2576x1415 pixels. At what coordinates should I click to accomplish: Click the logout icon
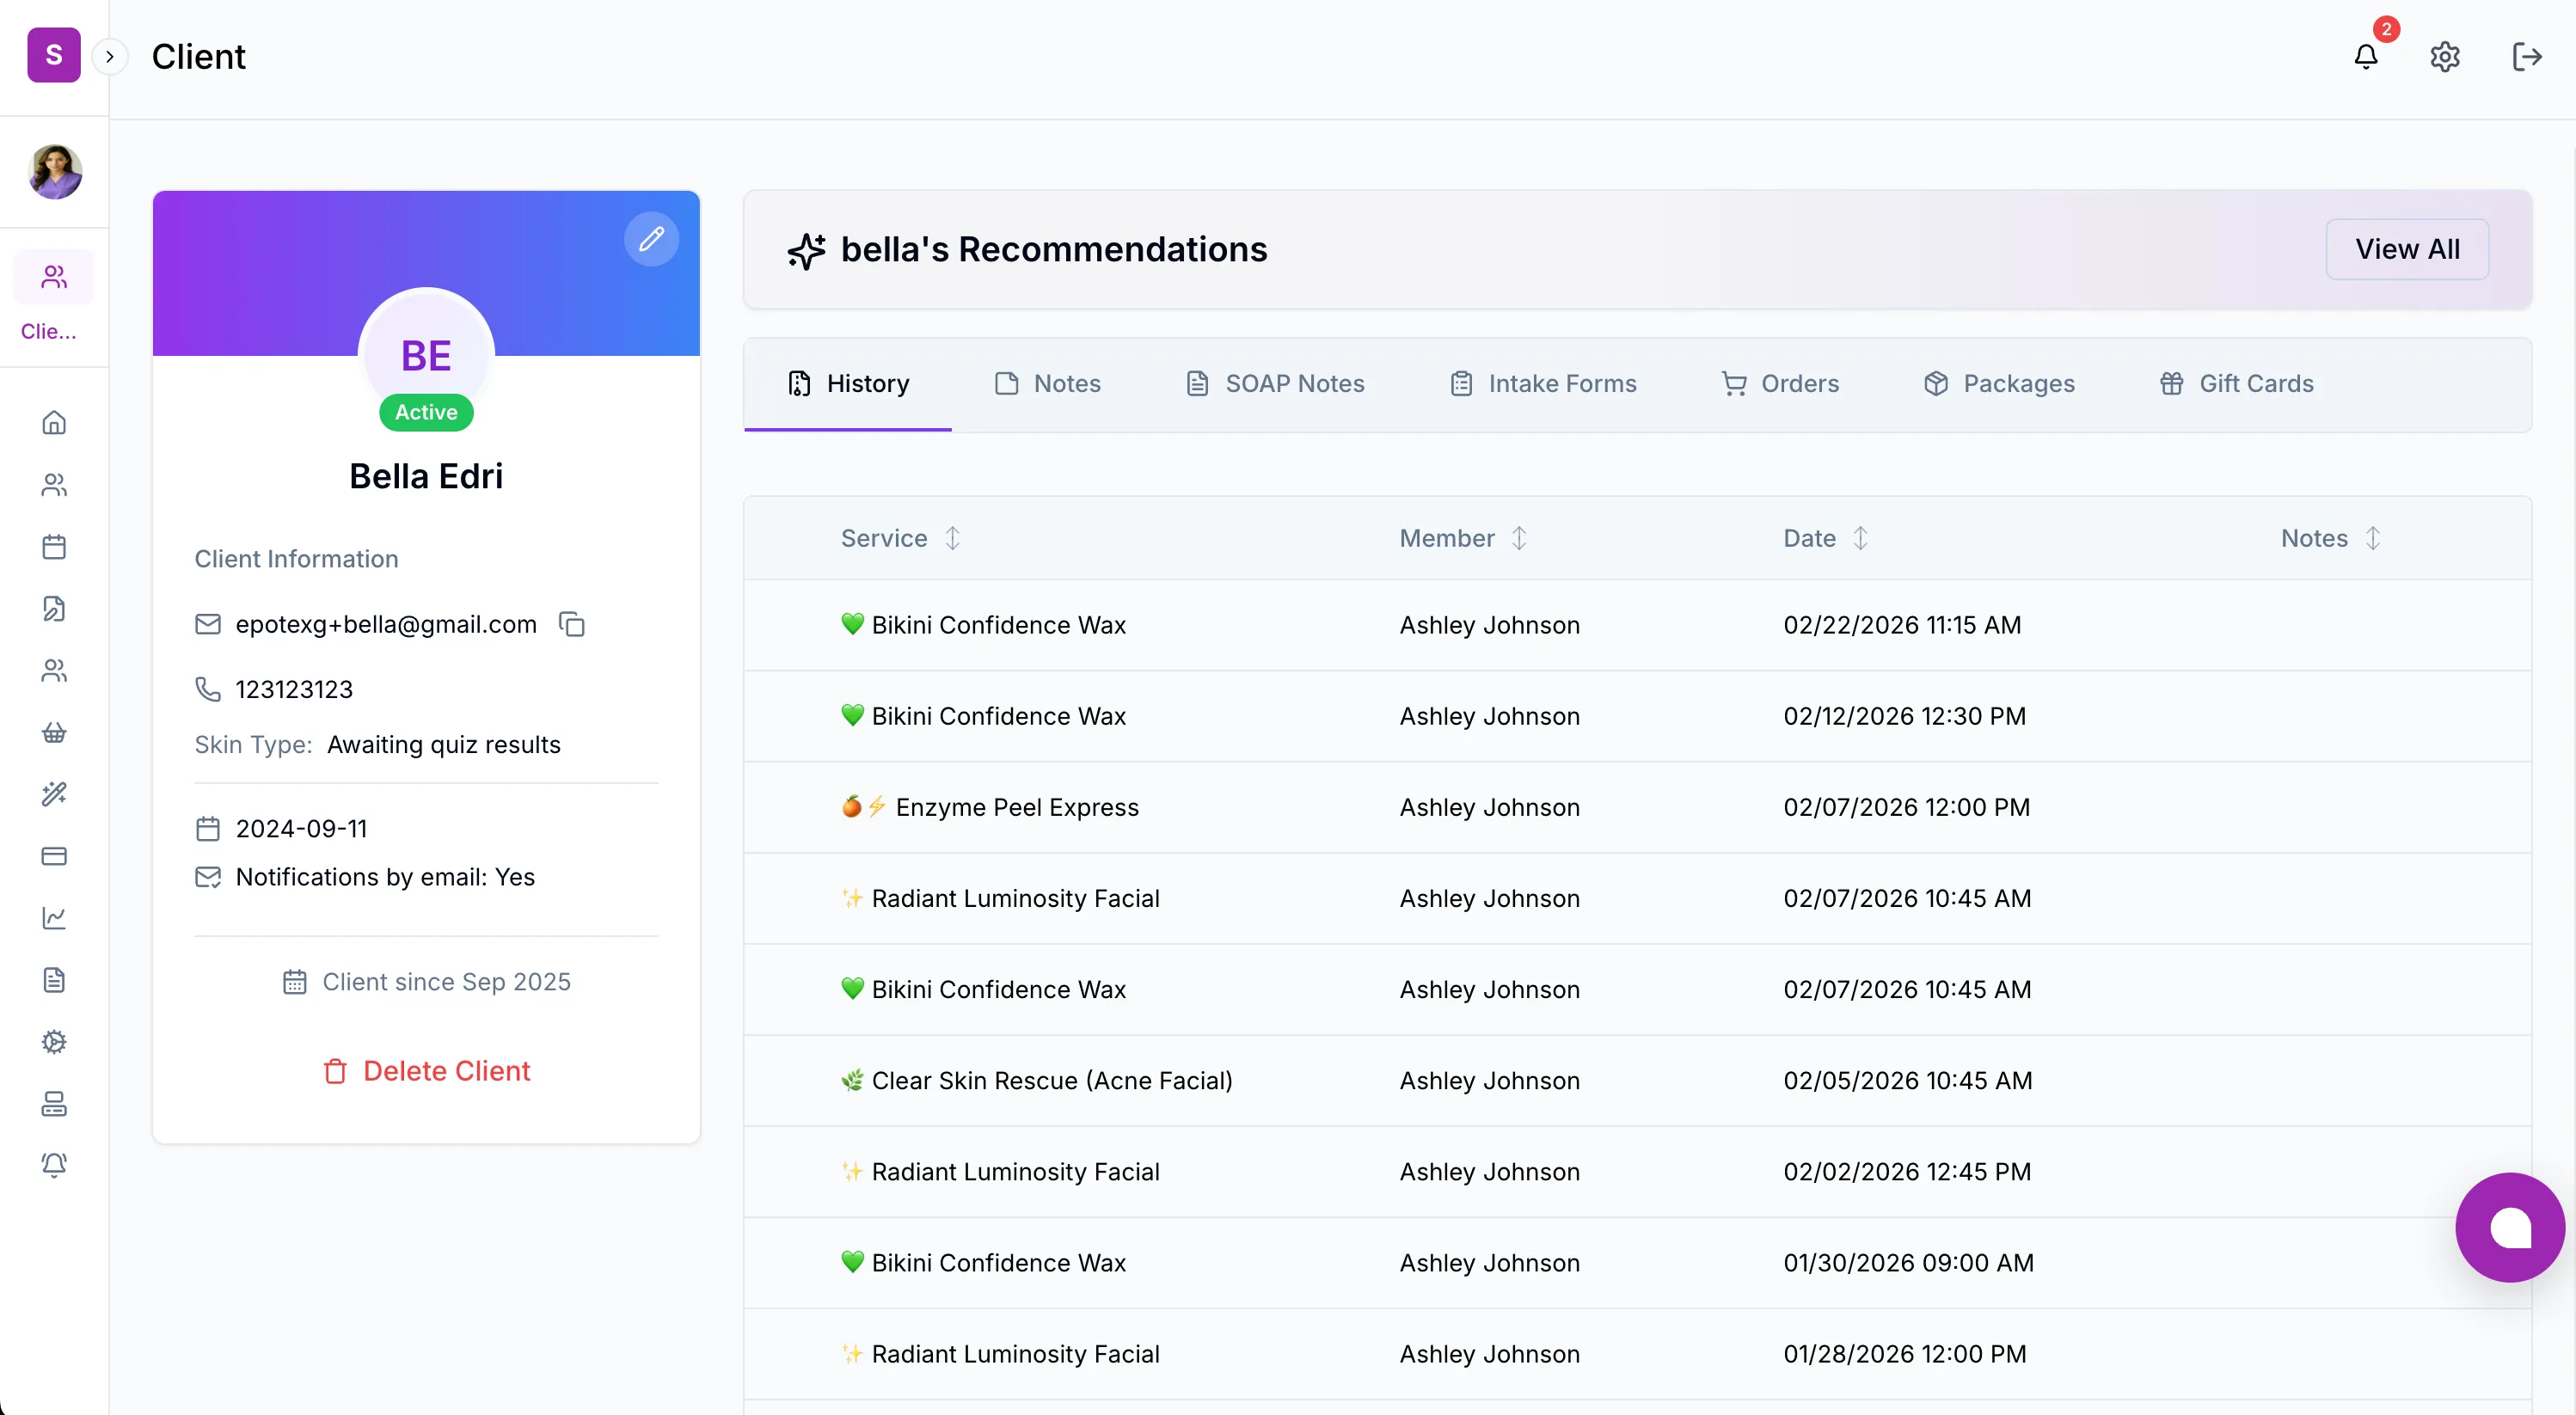click(x=2526, y=57)
